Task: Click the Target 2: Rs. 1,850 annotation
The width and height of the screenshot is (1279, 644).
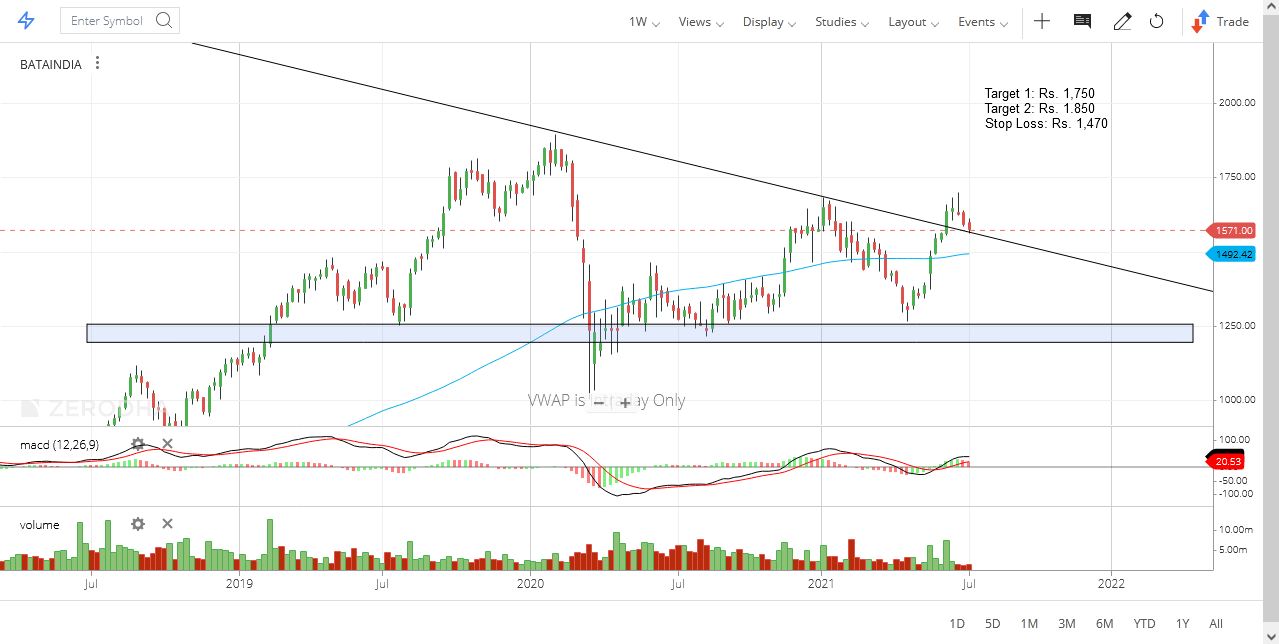Action: (x=1040, y=109)
